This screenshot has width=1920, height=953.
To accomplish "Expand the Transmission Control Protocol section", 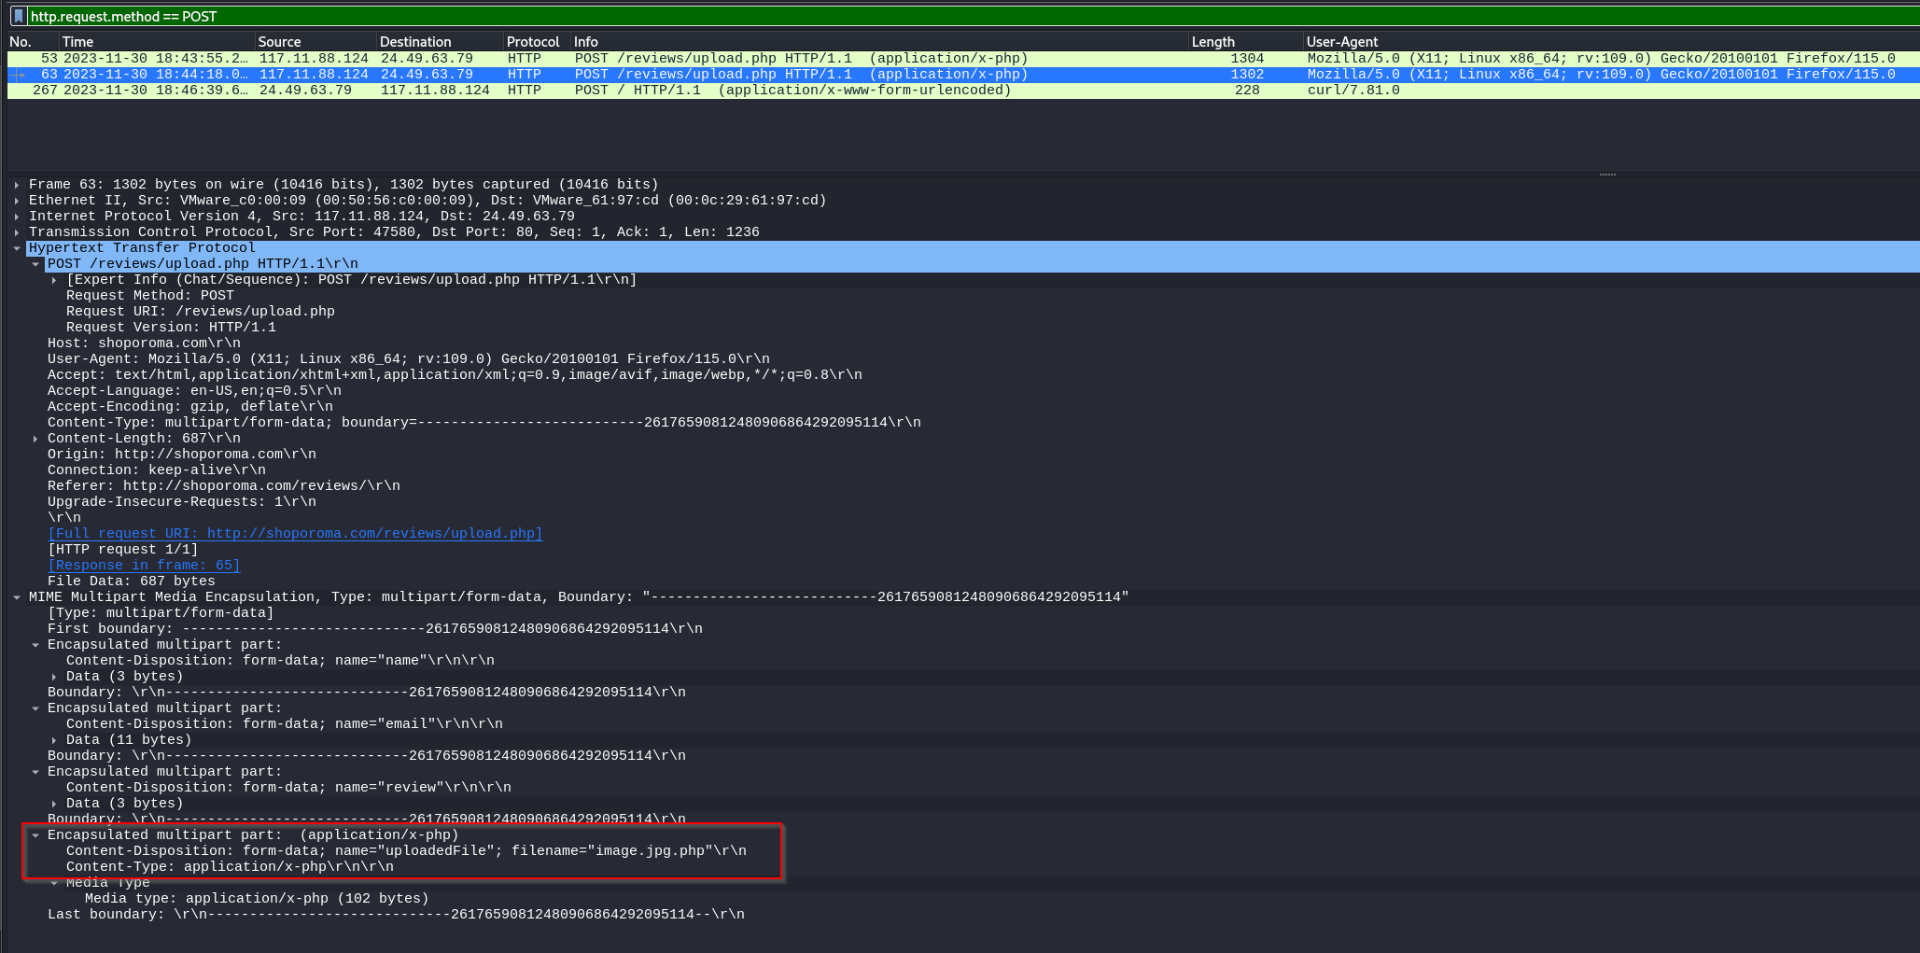I will click(17, 233).
